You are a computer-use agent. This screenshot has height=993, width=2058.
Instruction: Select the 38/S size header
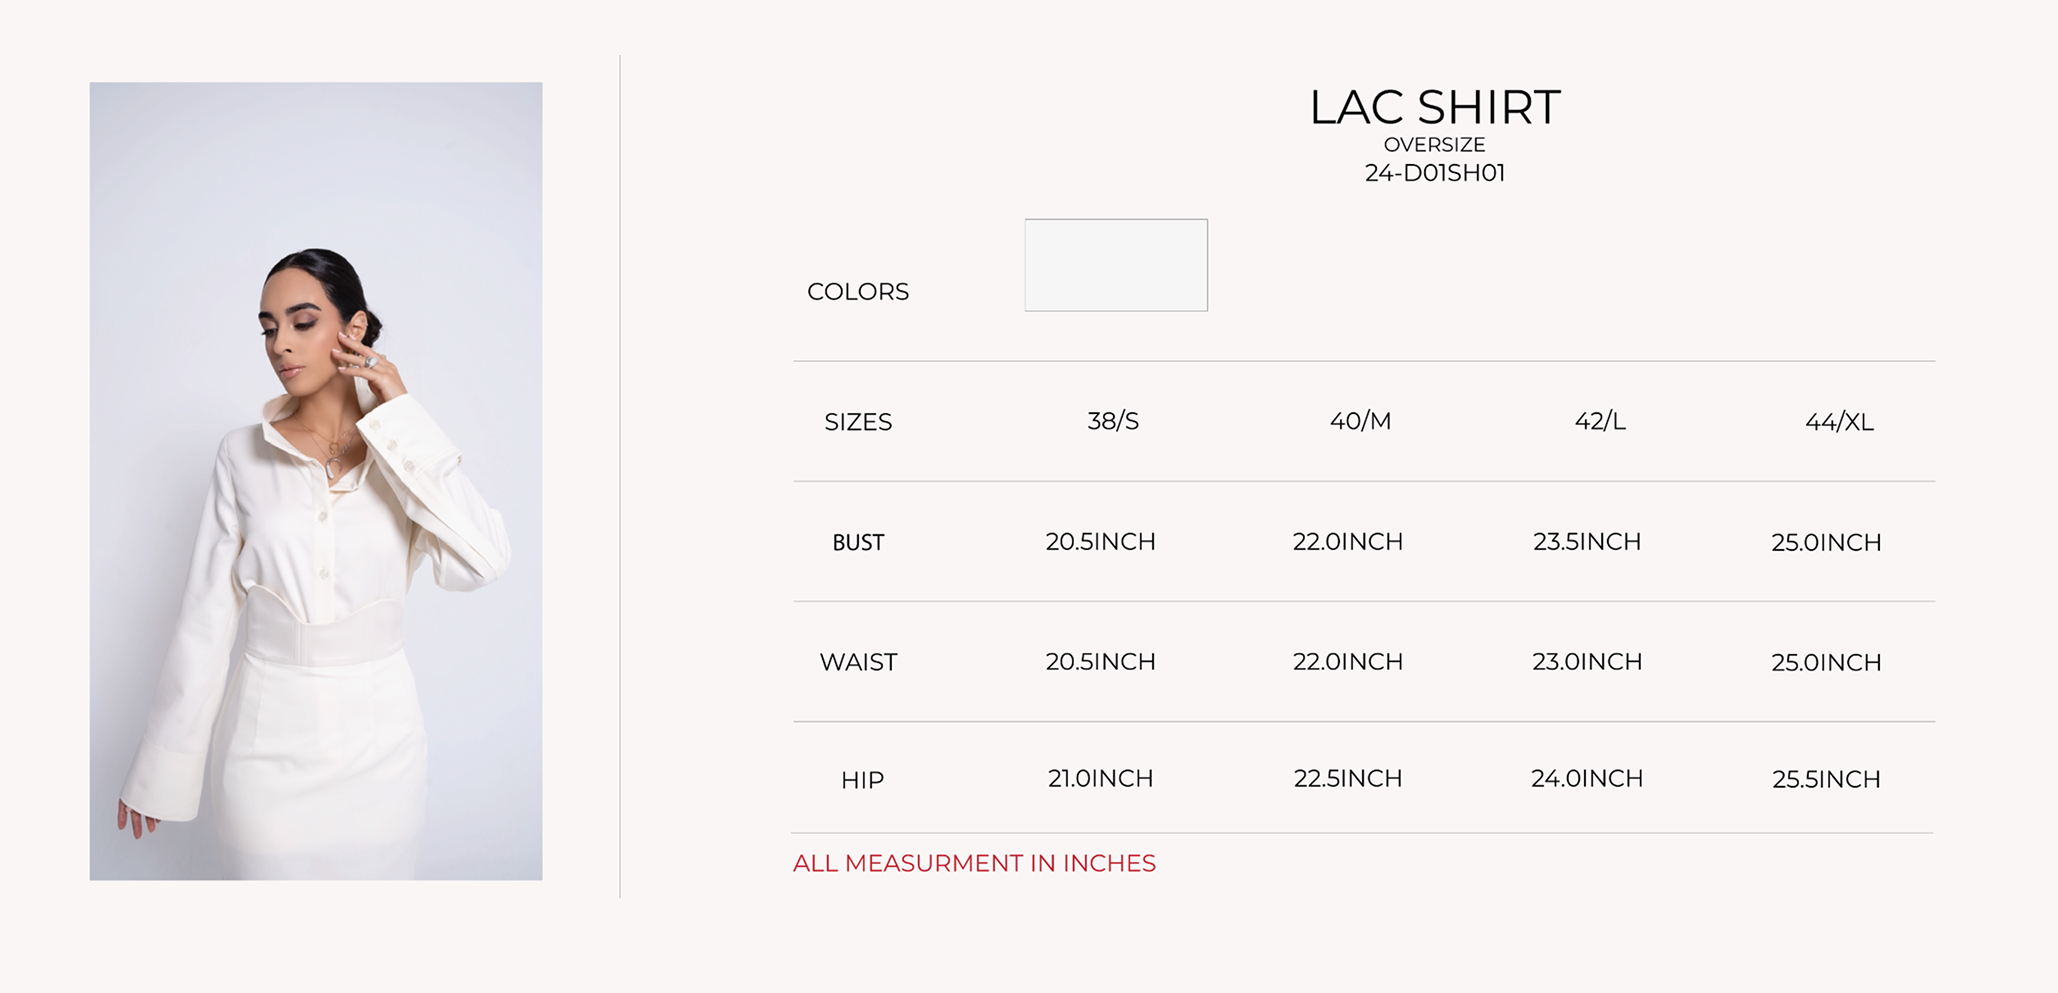point(1113,421)
